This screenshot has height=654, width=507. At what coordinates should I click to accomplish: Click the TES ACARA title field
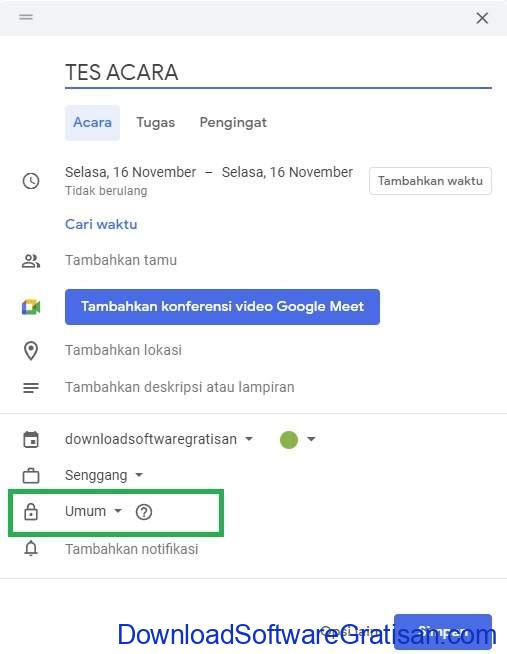pyautogui.click(x=278, y=73)
